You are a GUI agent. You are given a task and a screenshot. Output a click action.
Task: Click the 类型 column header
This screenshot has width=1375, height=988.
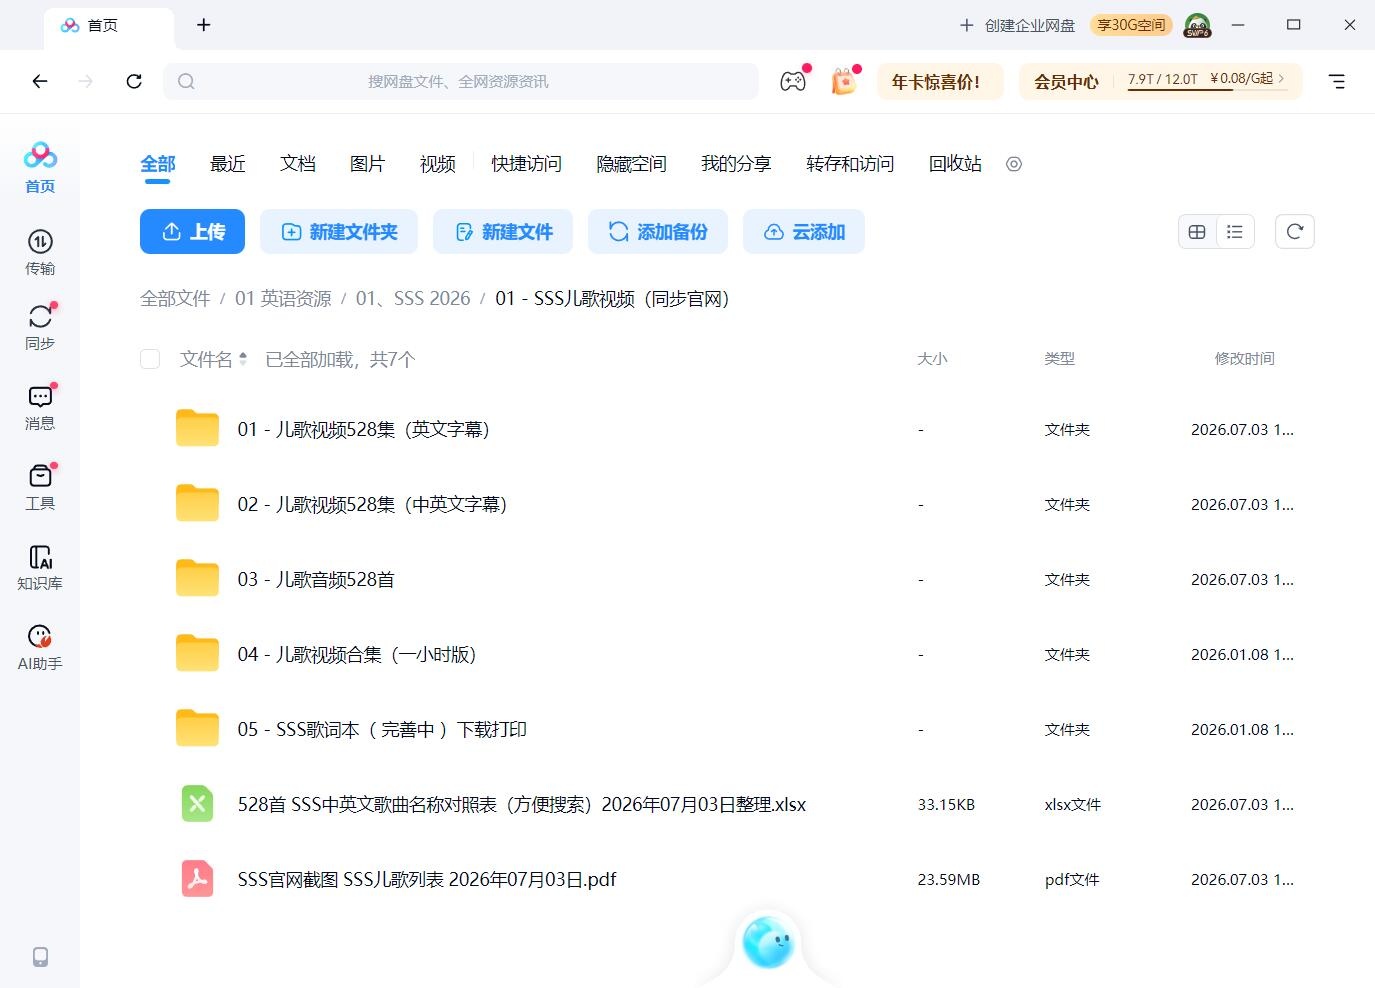pos(1060,359)
